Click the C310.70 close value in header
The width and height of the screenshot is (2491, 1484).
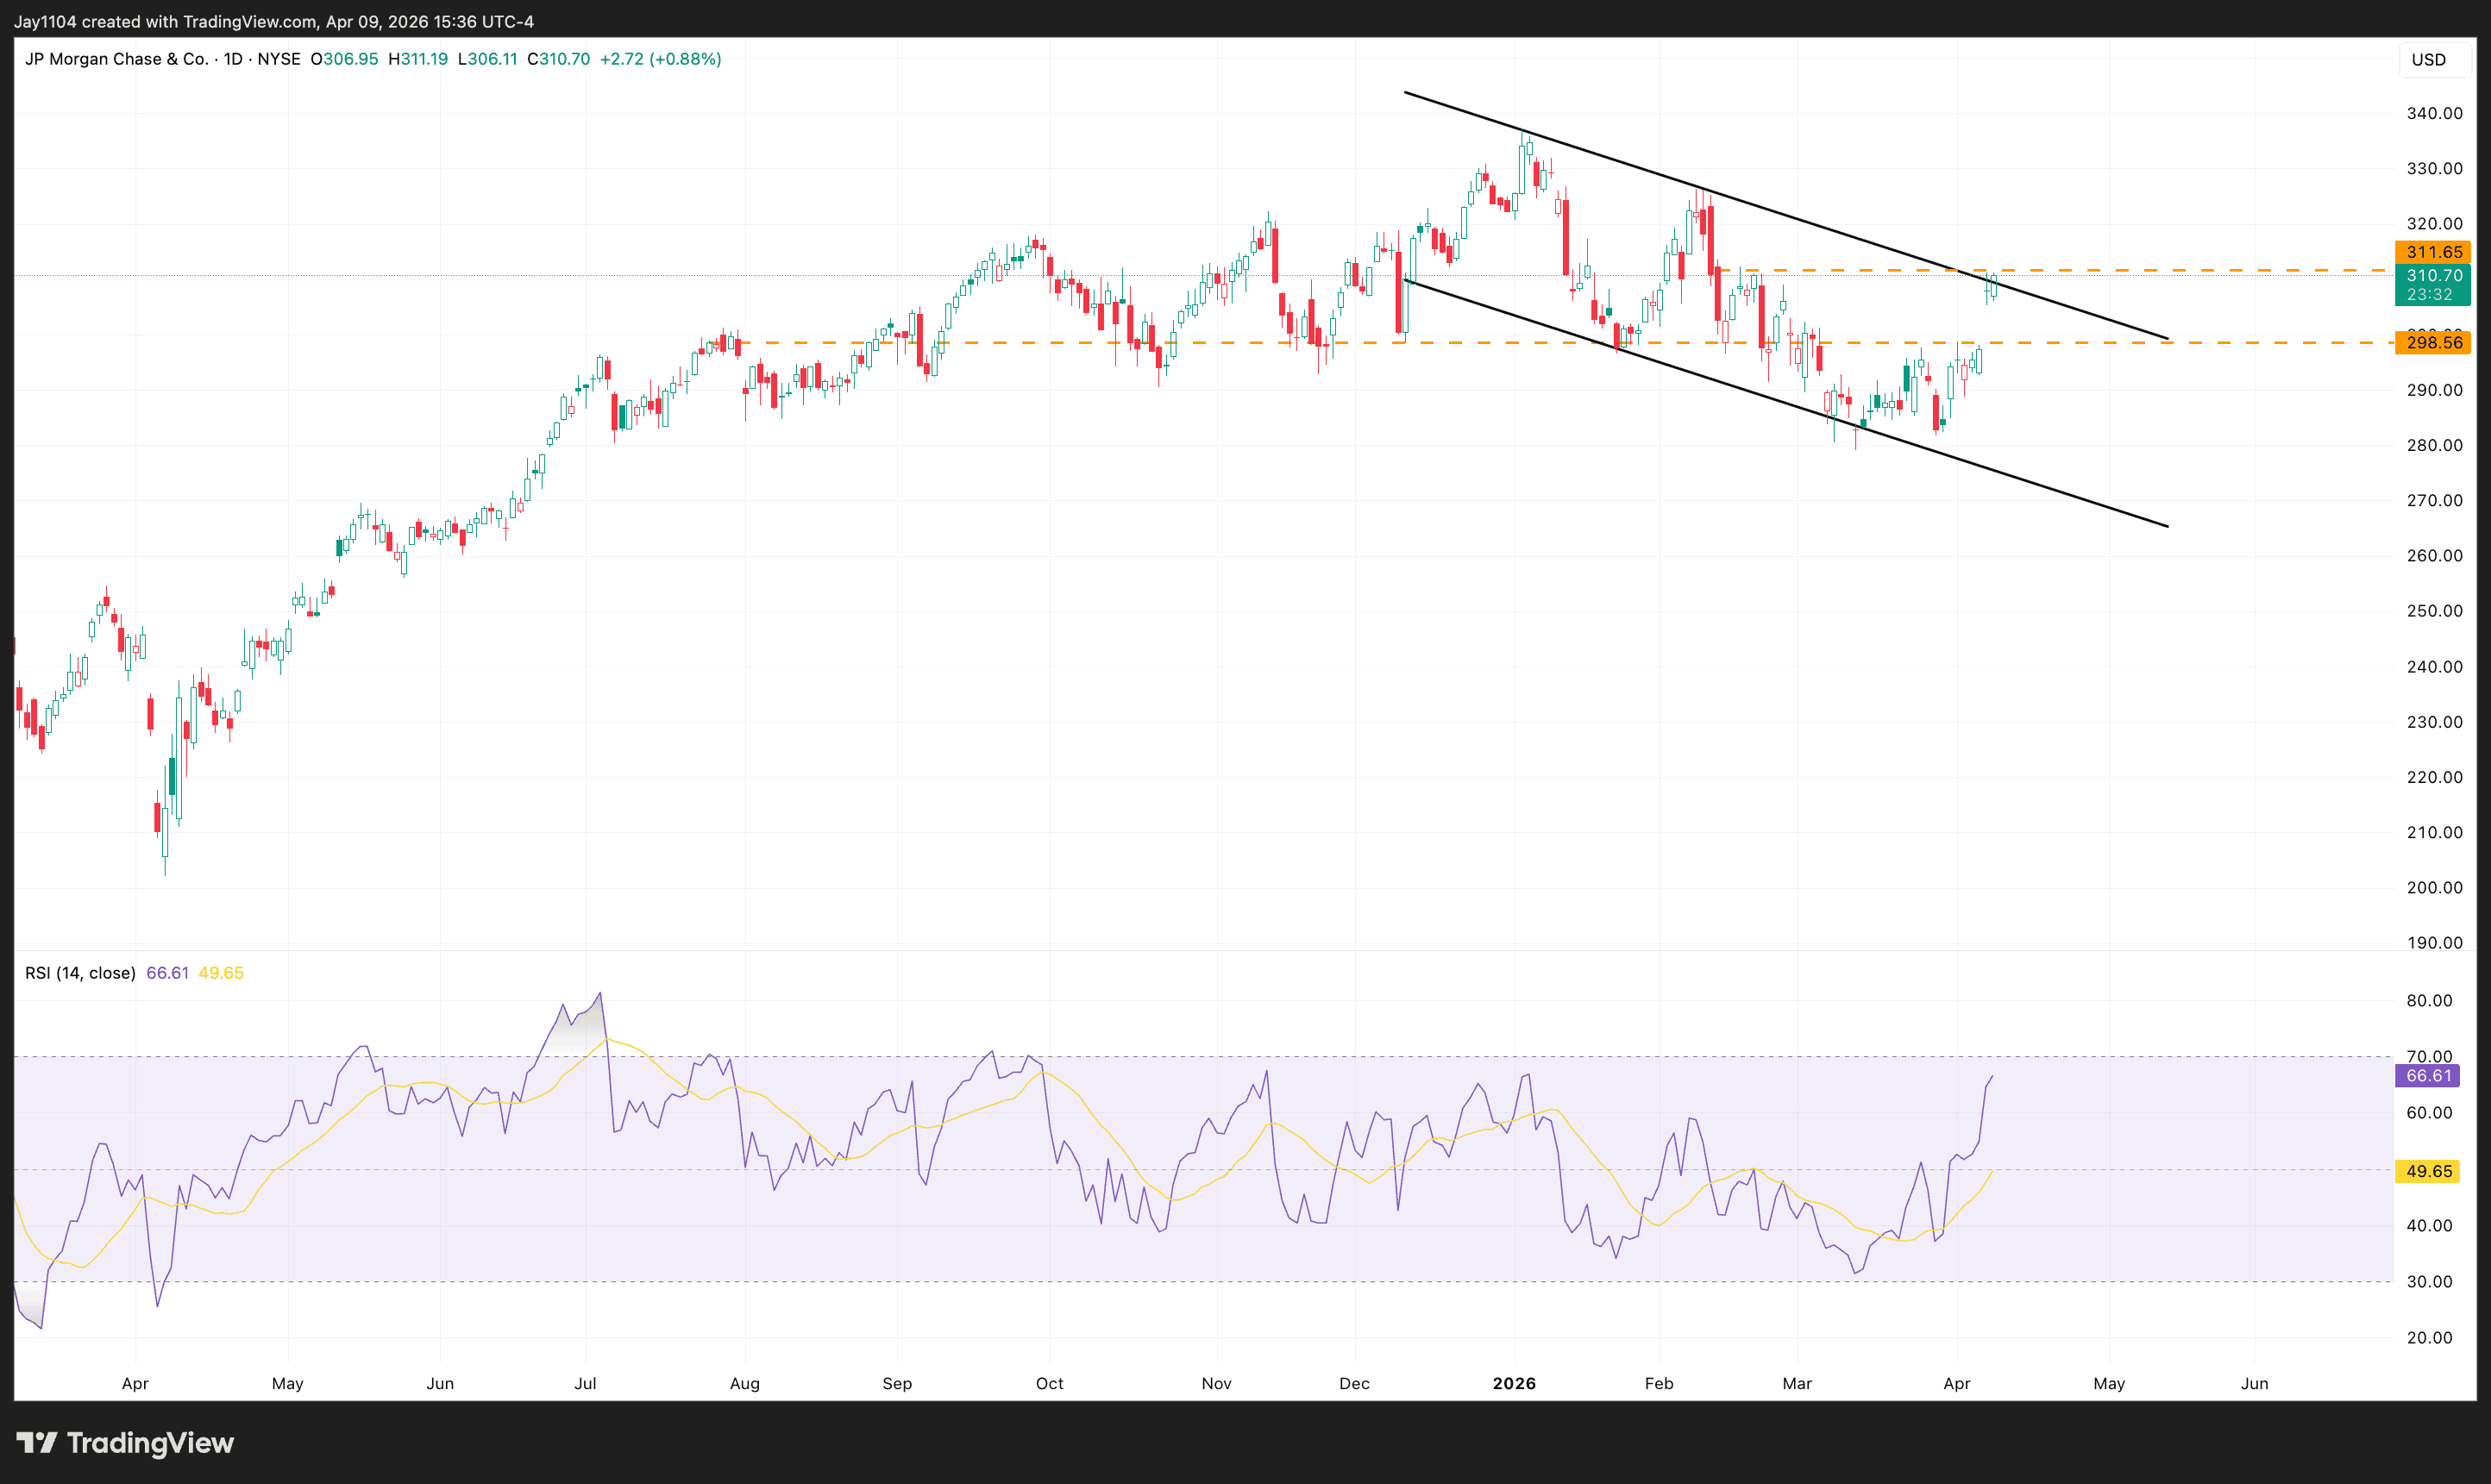(560, 59)
